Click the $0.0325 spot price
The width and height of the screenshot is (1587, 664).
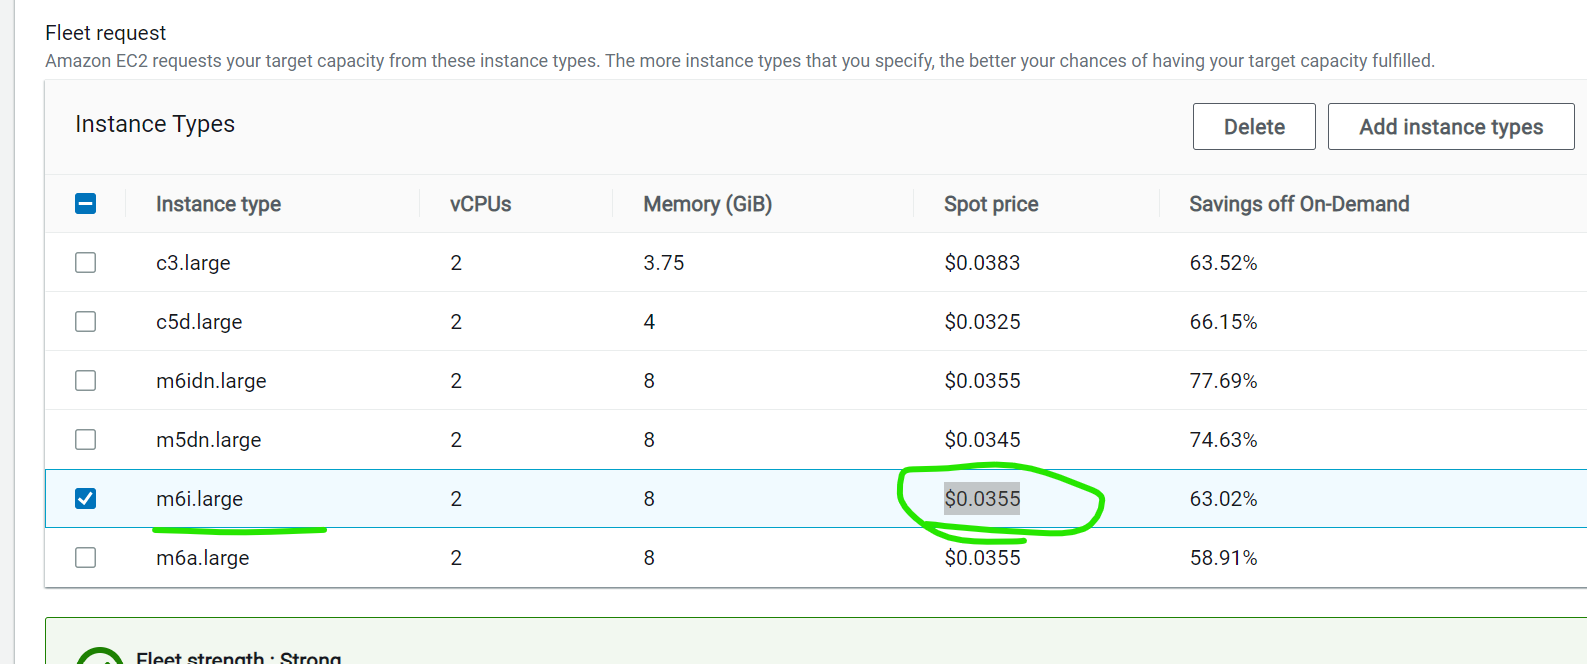tap(982, 322)
